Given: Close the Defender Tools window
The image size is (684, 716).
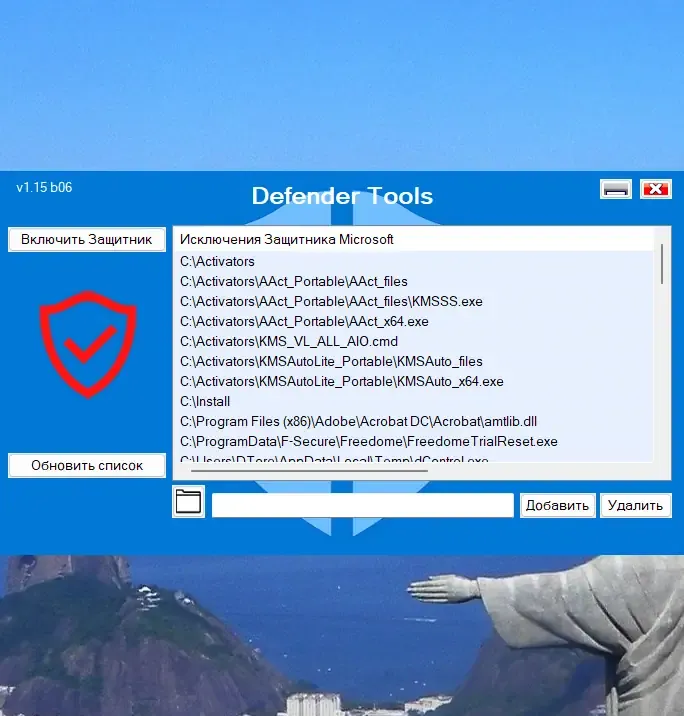Looking at the screenshot, I should tap(656, 189).
